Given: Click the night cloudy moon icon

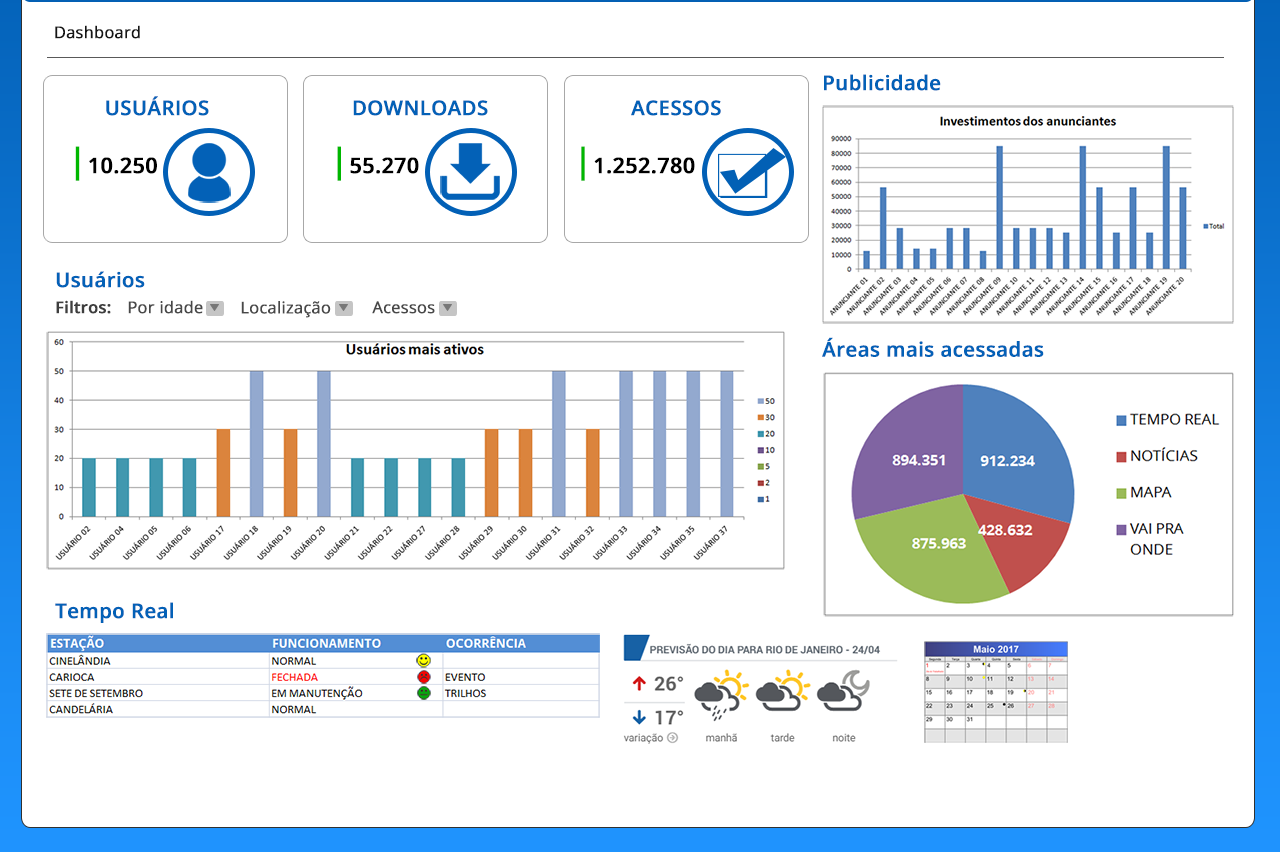Looking at the screenshot, I should click(843, 692).
